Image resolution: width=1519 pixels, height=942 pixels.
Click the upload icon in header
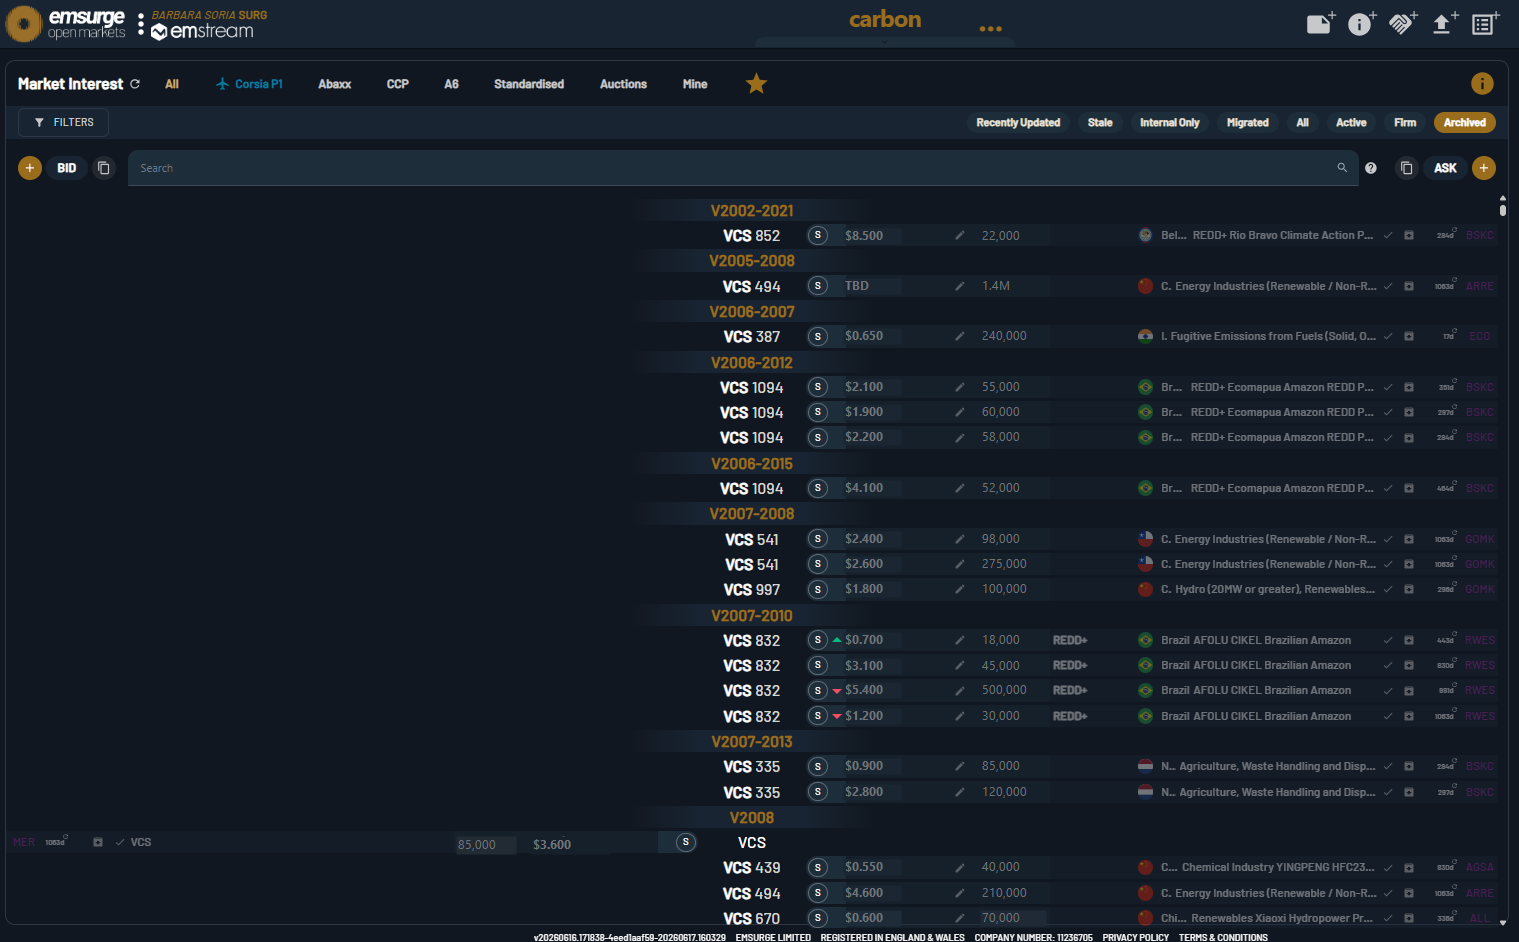1444,23
